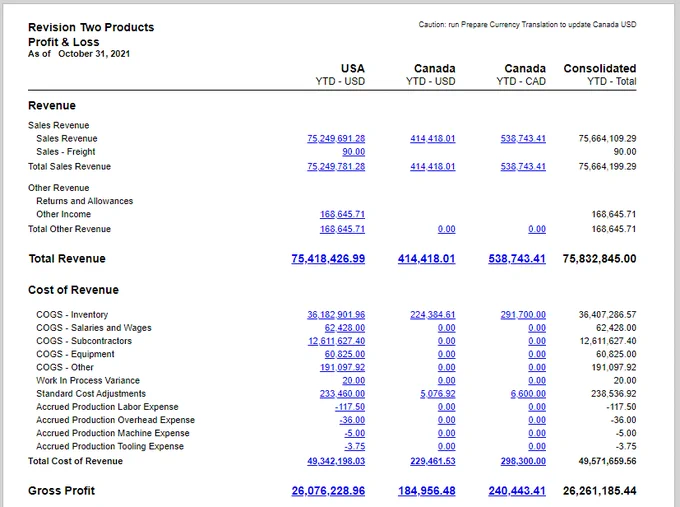Image resolution: width=680 pixels, height=507 pixels.
Task: Click Canada USD Total Other Revenue 0.00
Action: pyautogui.click(x=447, y=229)
